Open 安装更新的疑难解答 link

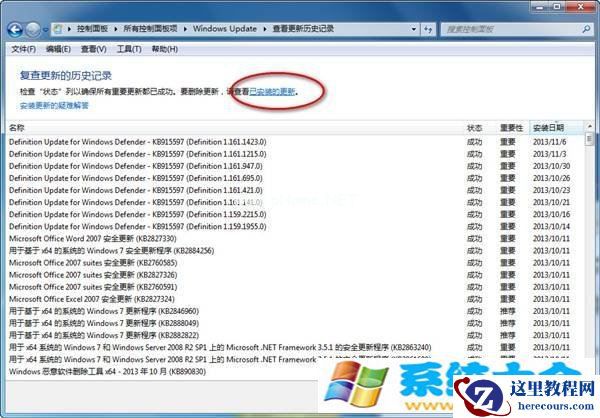54,105
